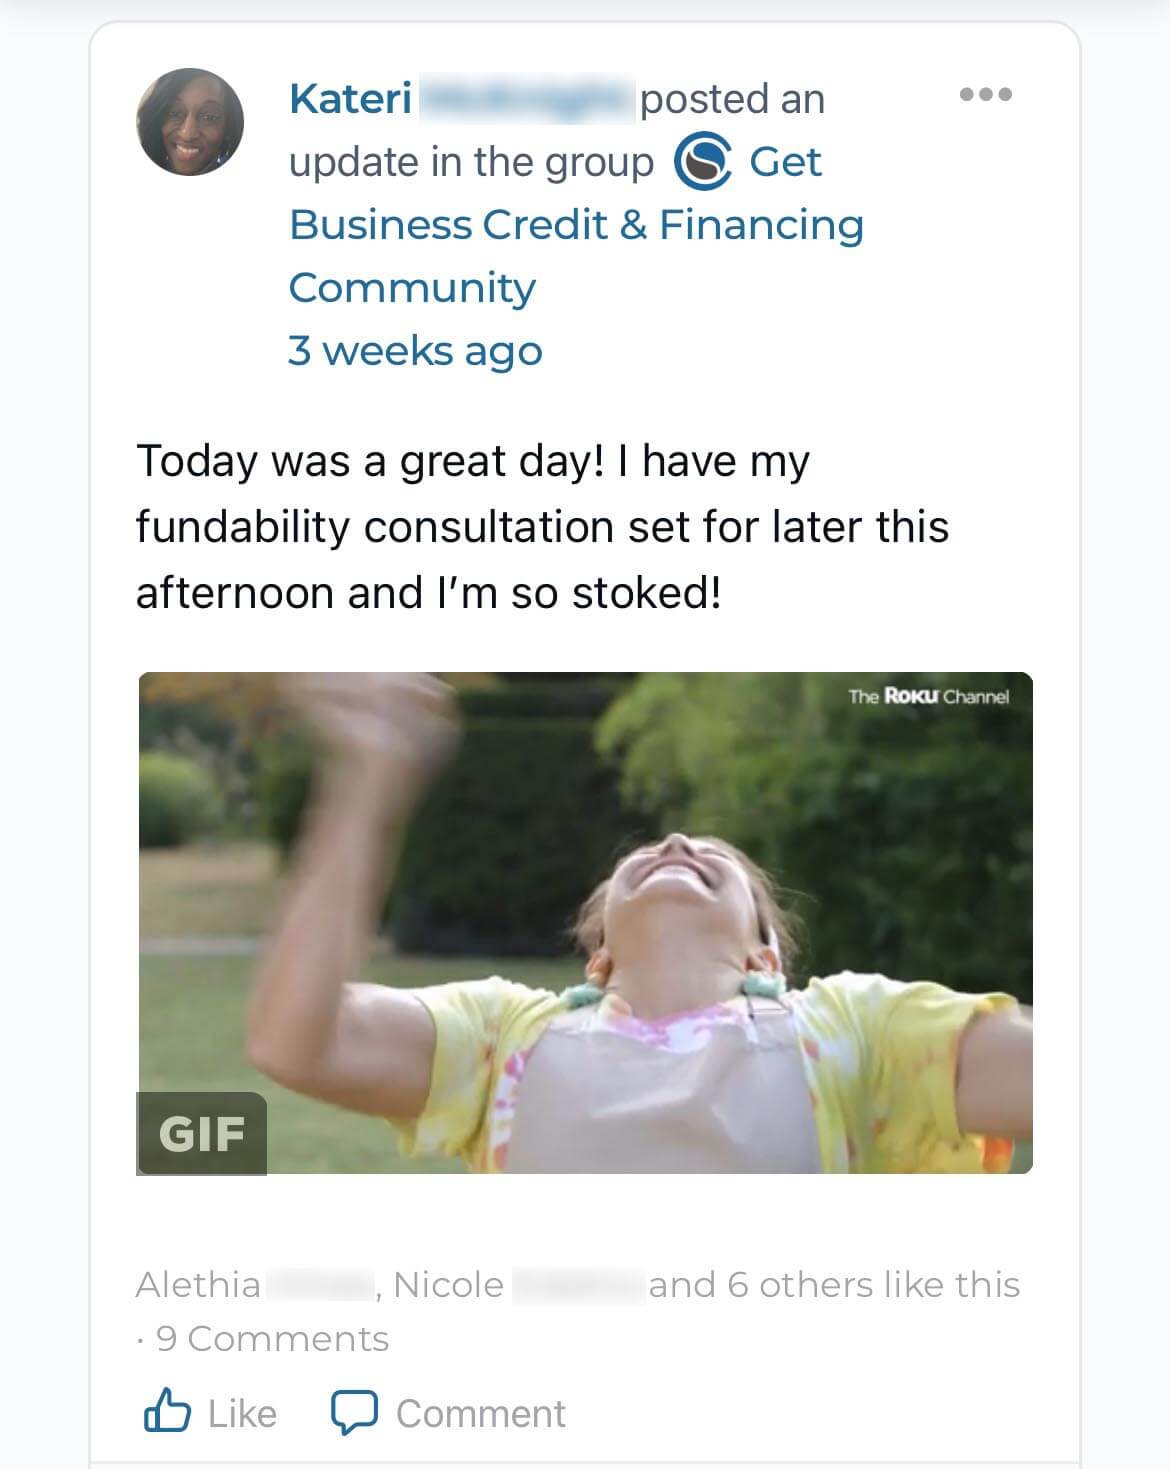Click The Roku Channel watermark
The width and height of the screenshot is (1170, 1469).
click(x=928, y=696)
